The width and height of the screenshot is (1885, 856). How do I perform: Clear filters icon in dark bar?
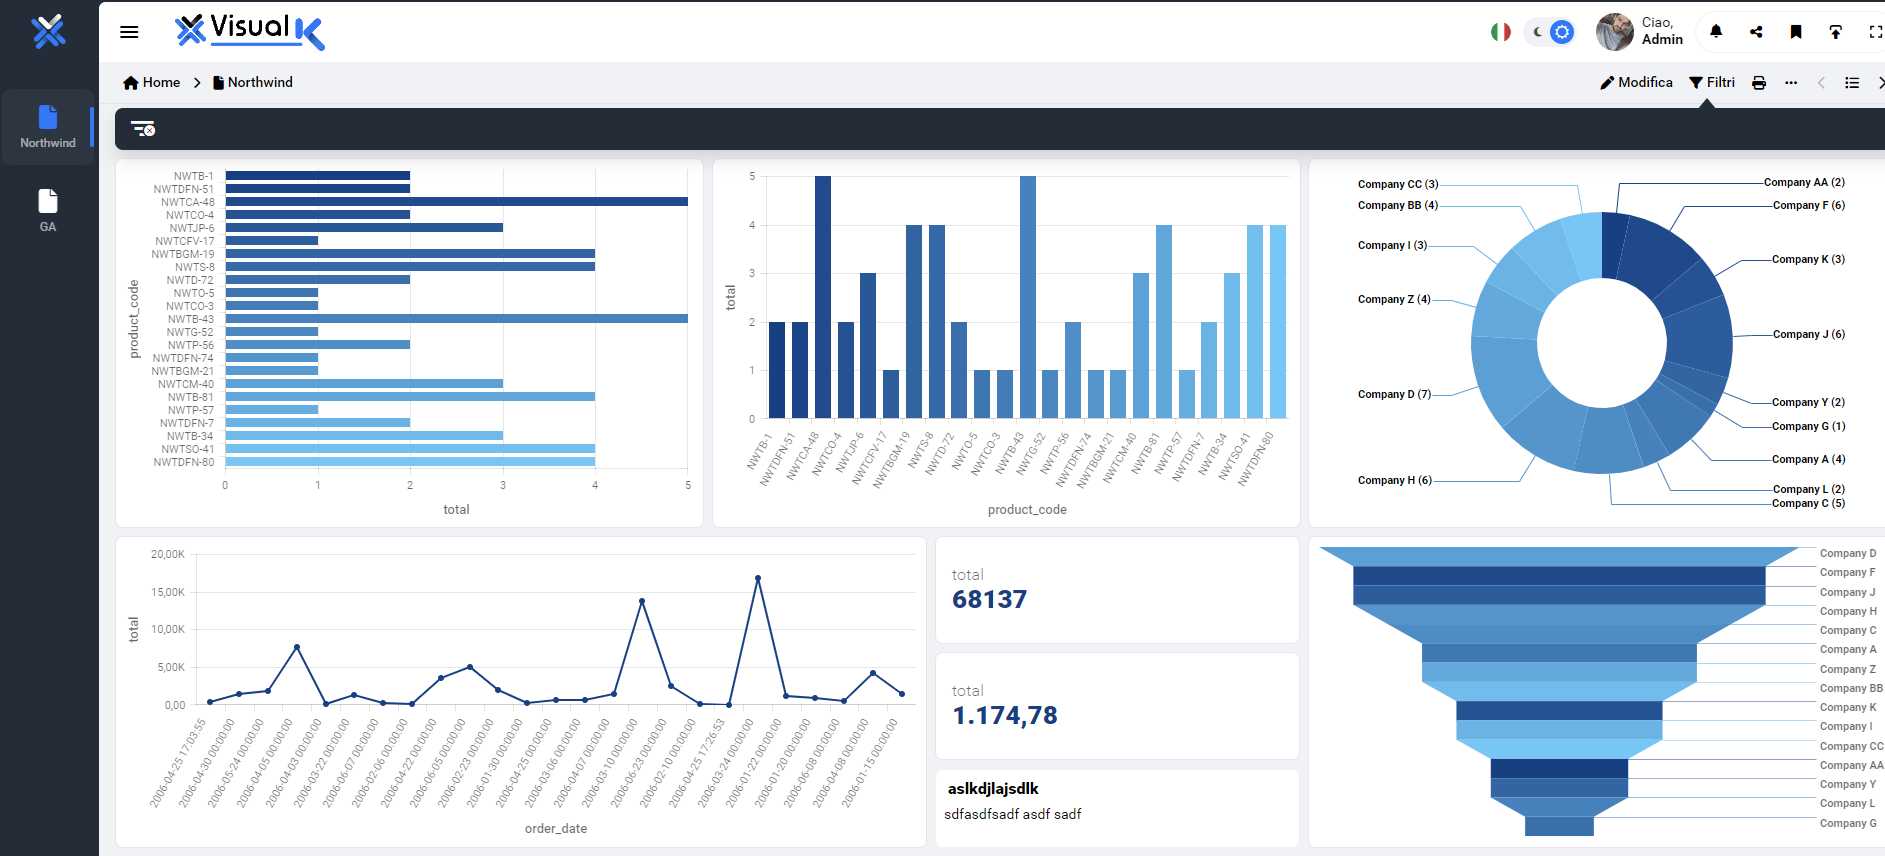tap(143, 129)
